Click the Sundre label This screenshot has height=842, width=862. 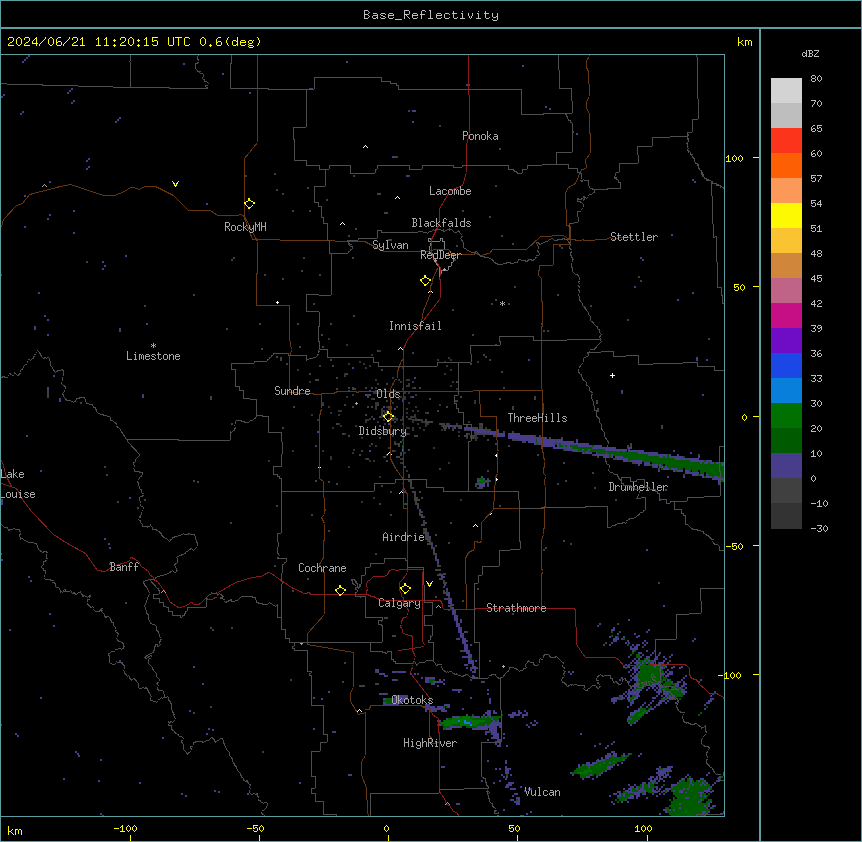pos(292,390)
